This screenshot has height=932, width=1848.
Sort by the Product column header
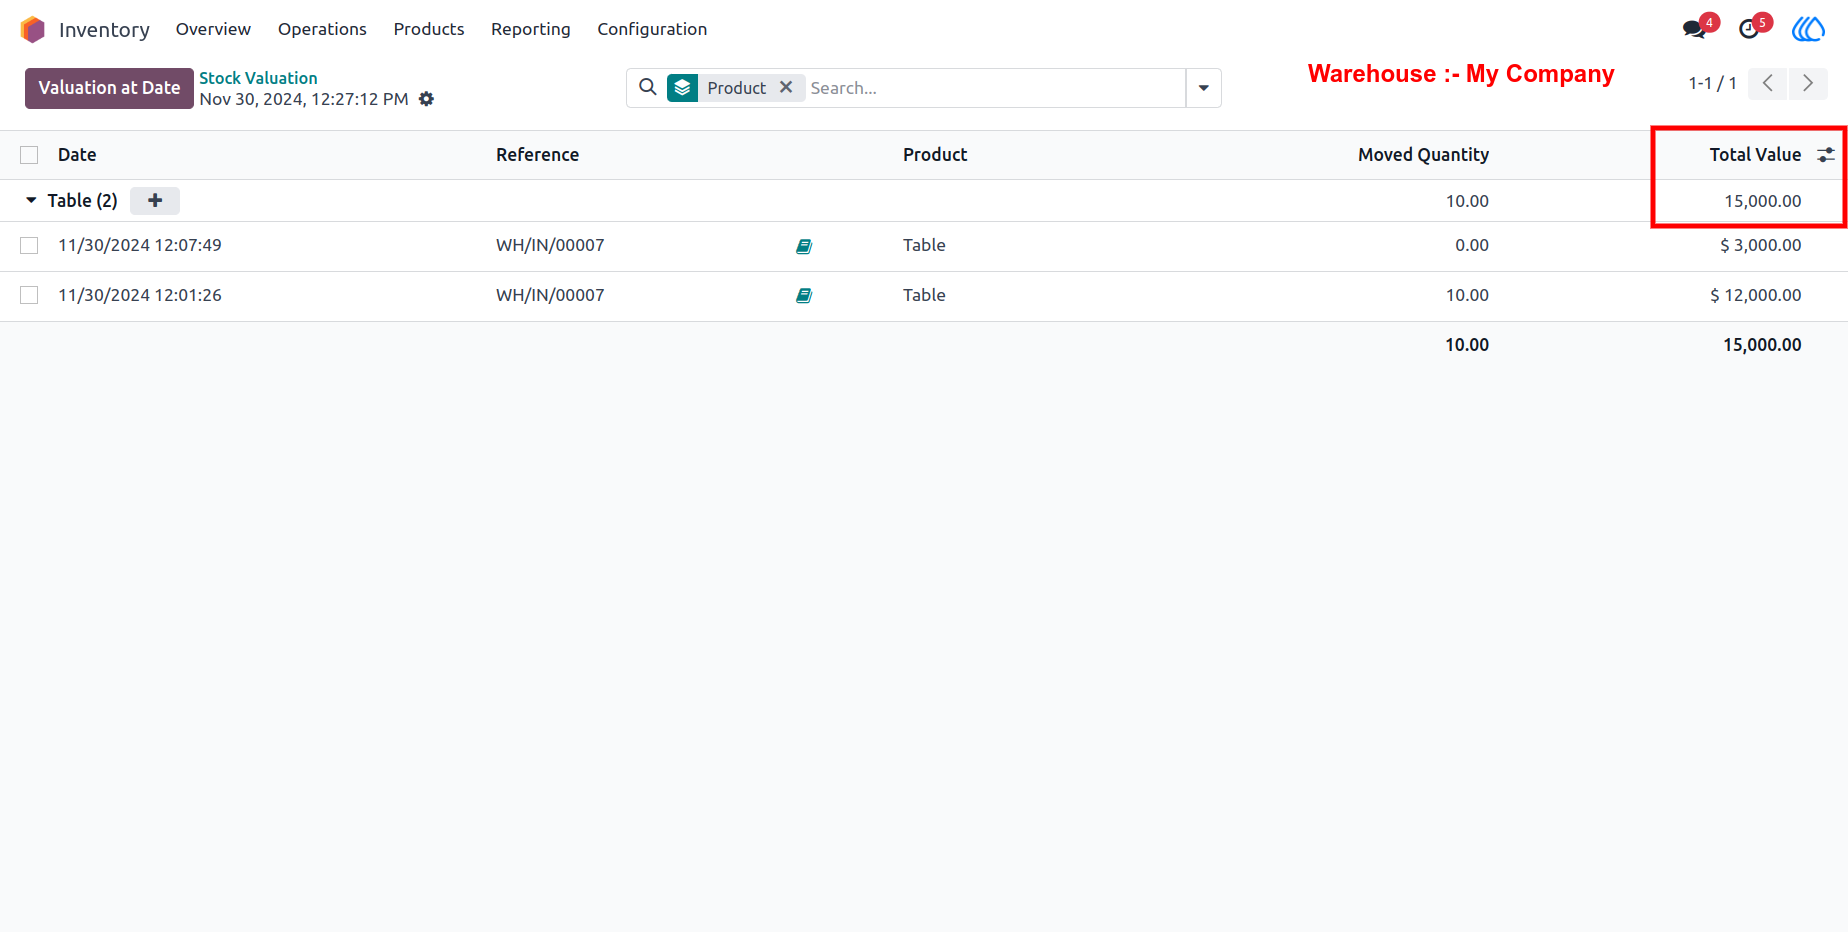coord(935,155)
